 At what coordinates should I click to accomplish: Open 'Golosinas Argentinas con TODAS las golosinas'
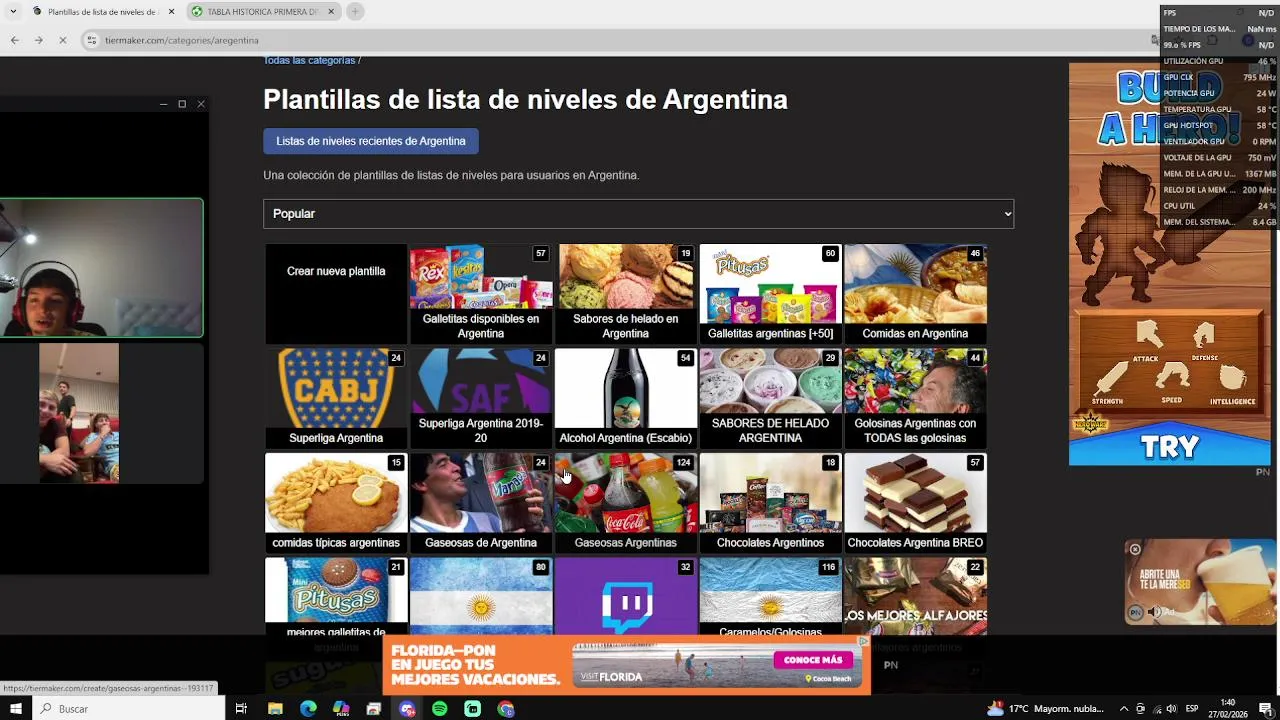coord(915,398)
